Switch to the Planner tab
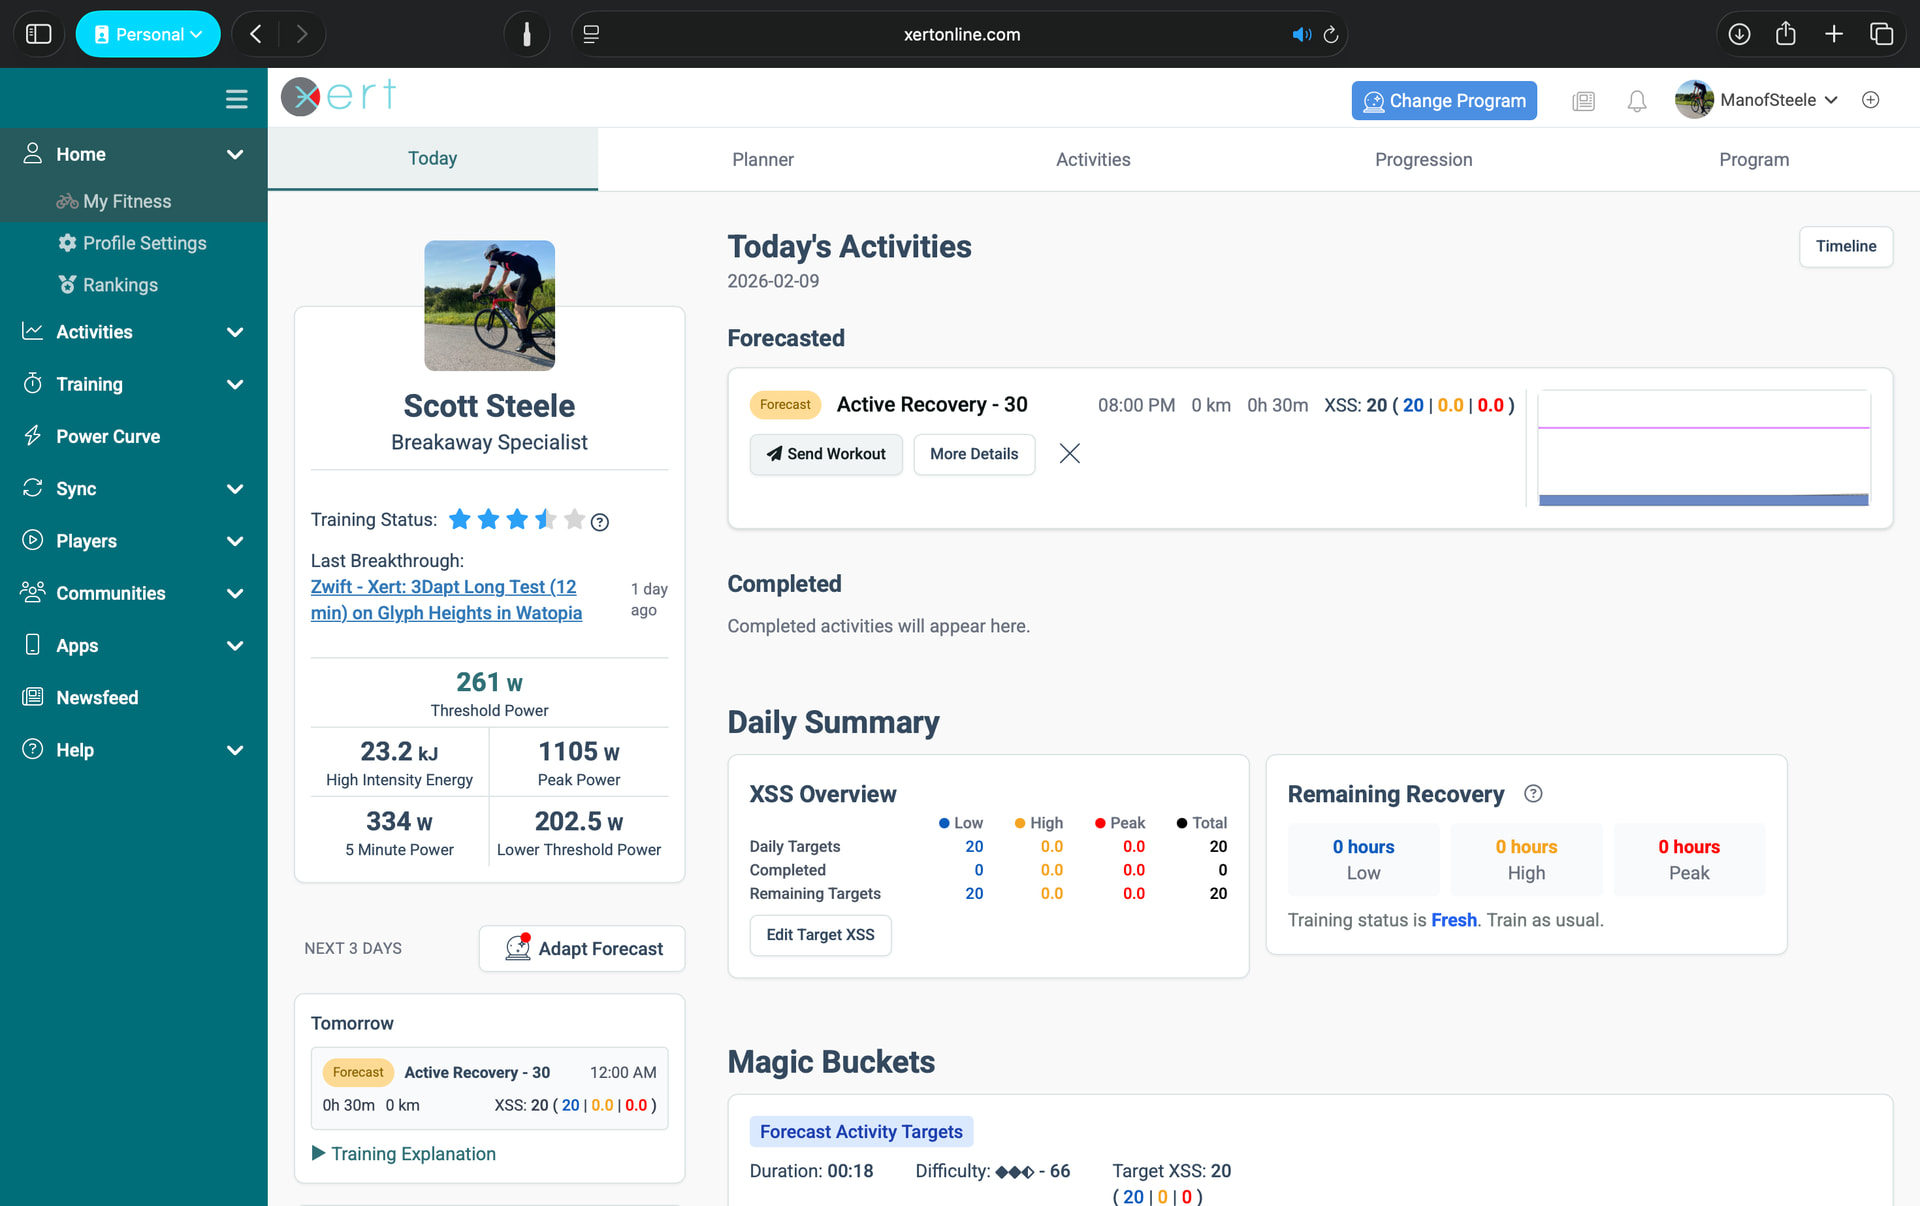This screenshot has width=1920, height=1206. (x=762, y=160)
